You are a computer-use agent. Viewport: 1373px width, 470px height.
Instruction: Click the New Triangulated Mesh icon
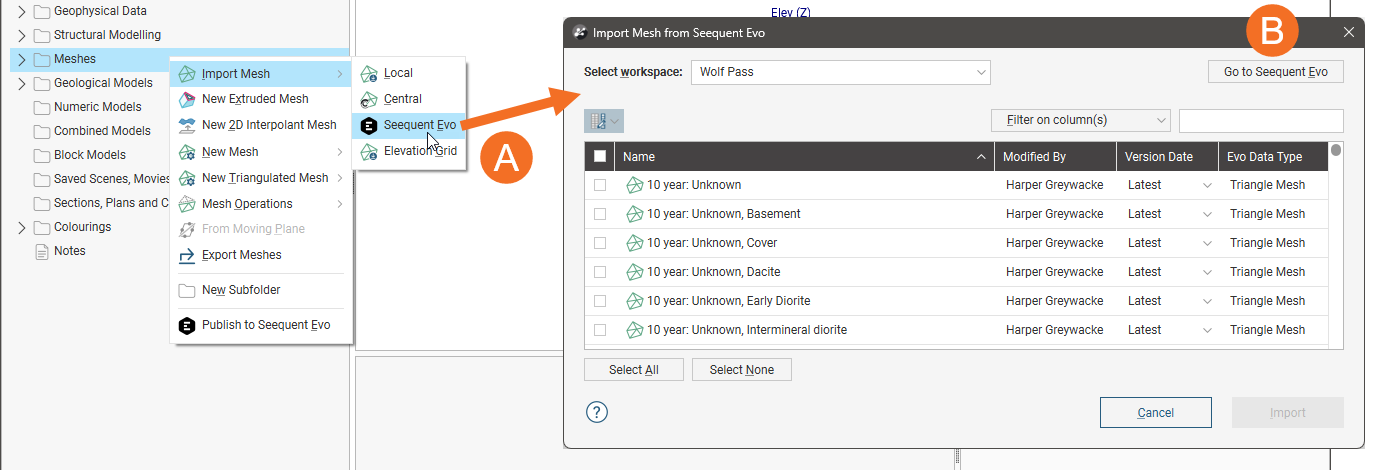[186, 178]
